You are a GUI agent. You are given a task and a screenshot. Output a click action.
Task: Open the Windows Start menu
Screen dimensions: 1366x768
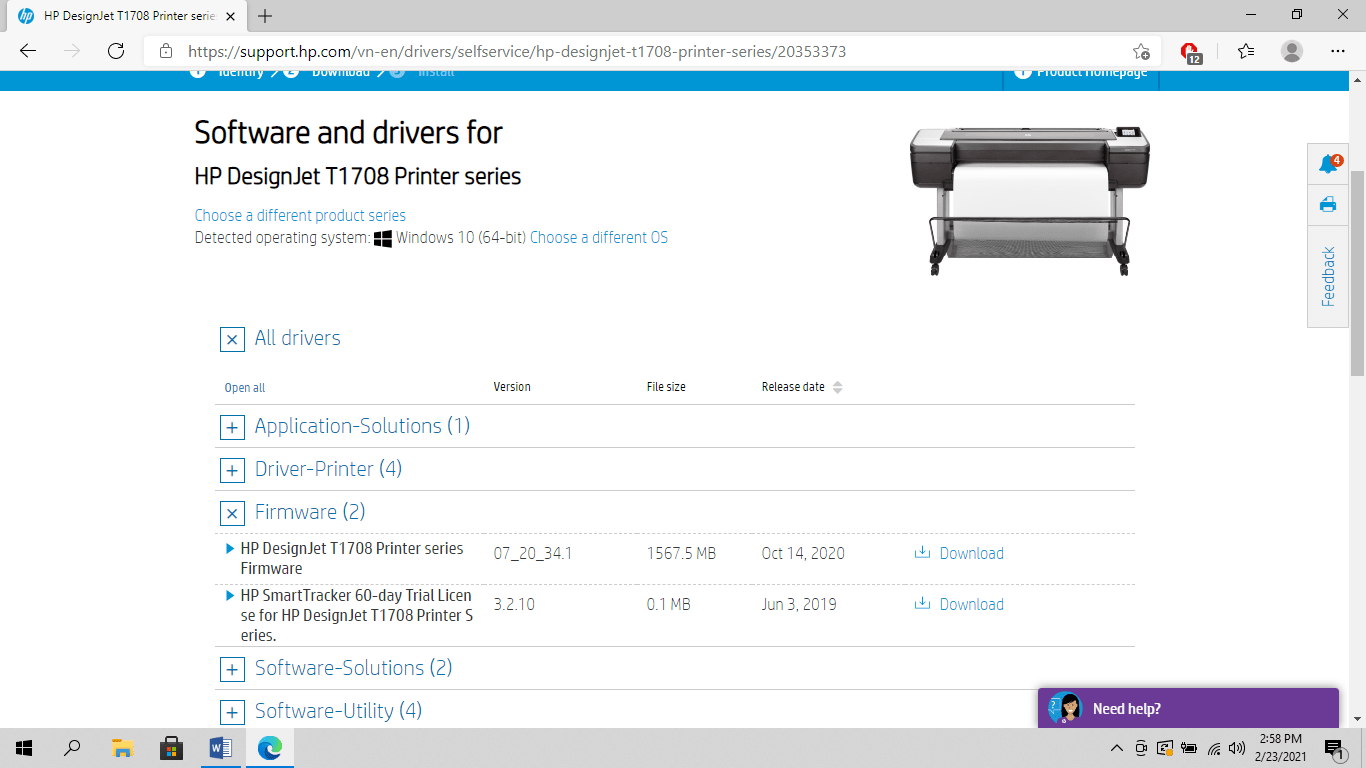(x=24, y=748)
